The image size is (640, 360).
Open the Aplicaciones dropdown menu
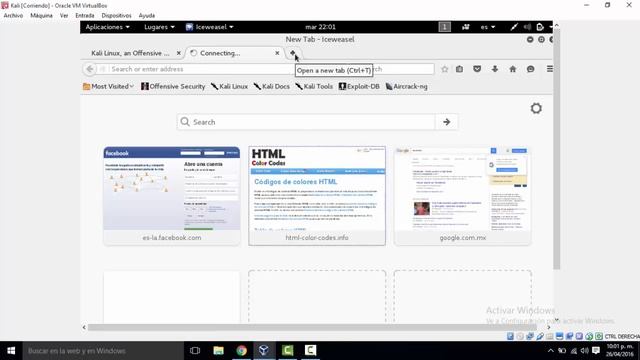[x=107, y=27]
